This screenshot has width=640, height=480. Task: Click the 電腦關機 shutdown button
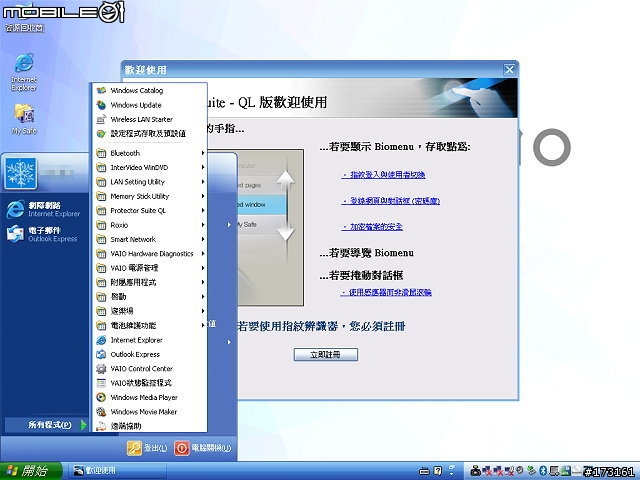(202, 448)
